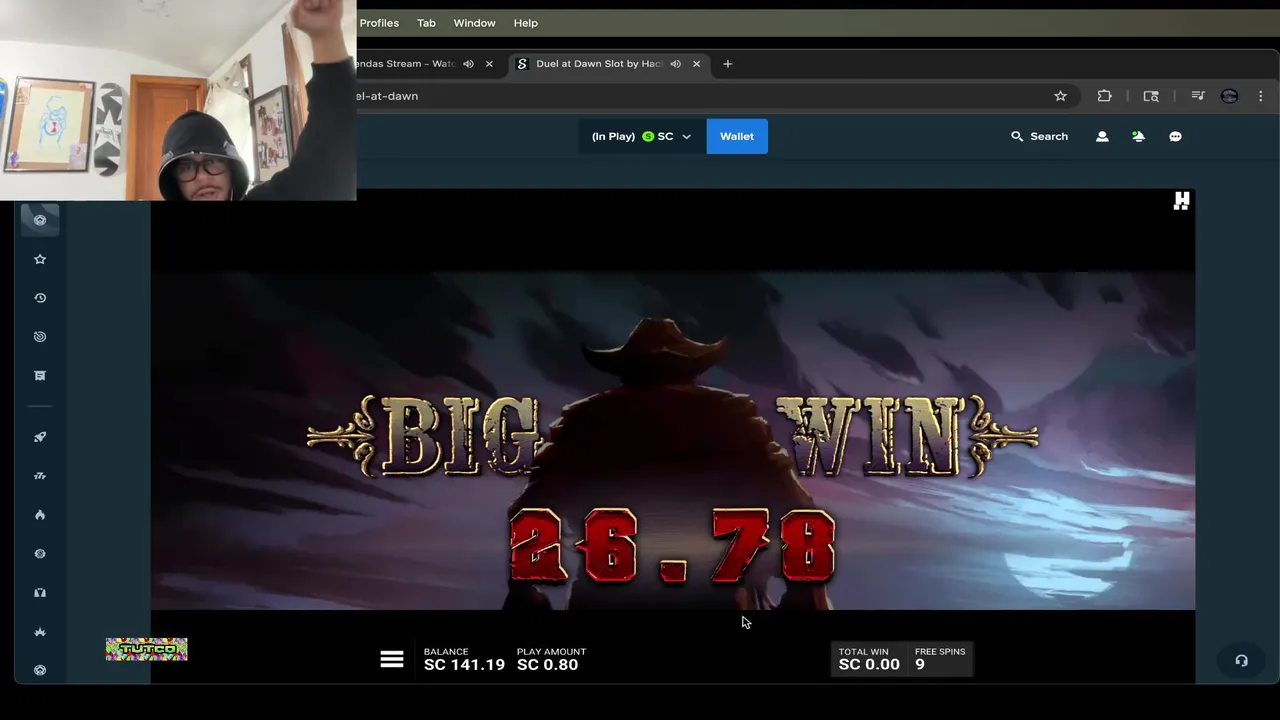1280x720 pixels.
Task: Open the Tab menu in menu bar
Action: point(426,23)
